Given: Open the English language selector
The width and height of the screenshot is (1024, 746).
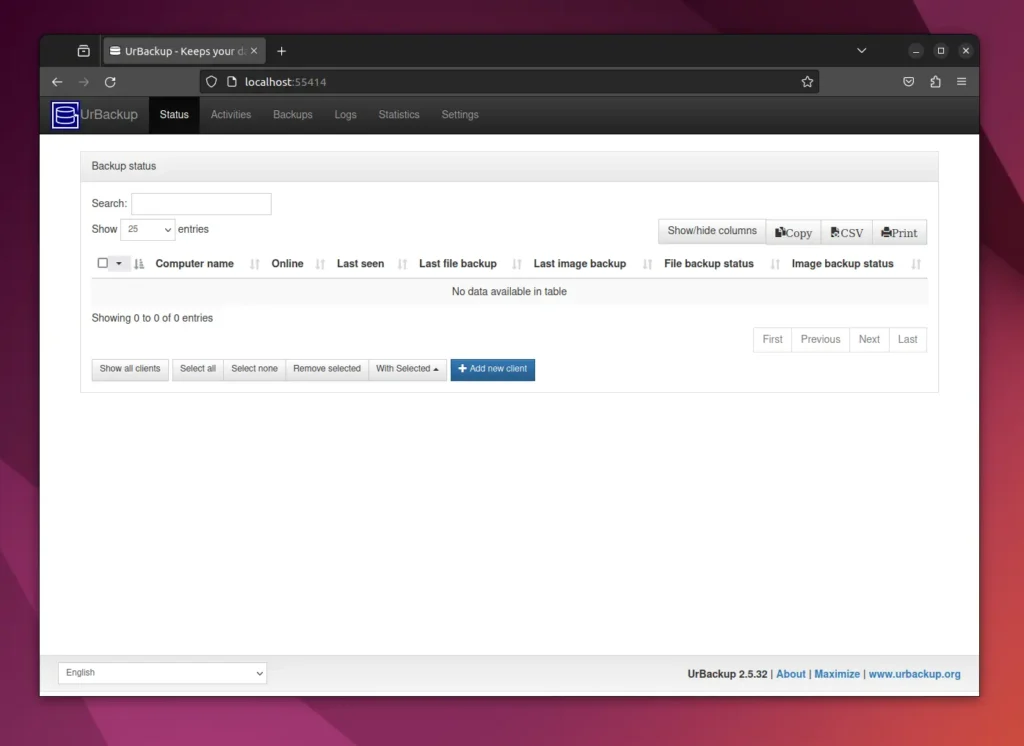Looking at the screenshot, I should [162, 672].
